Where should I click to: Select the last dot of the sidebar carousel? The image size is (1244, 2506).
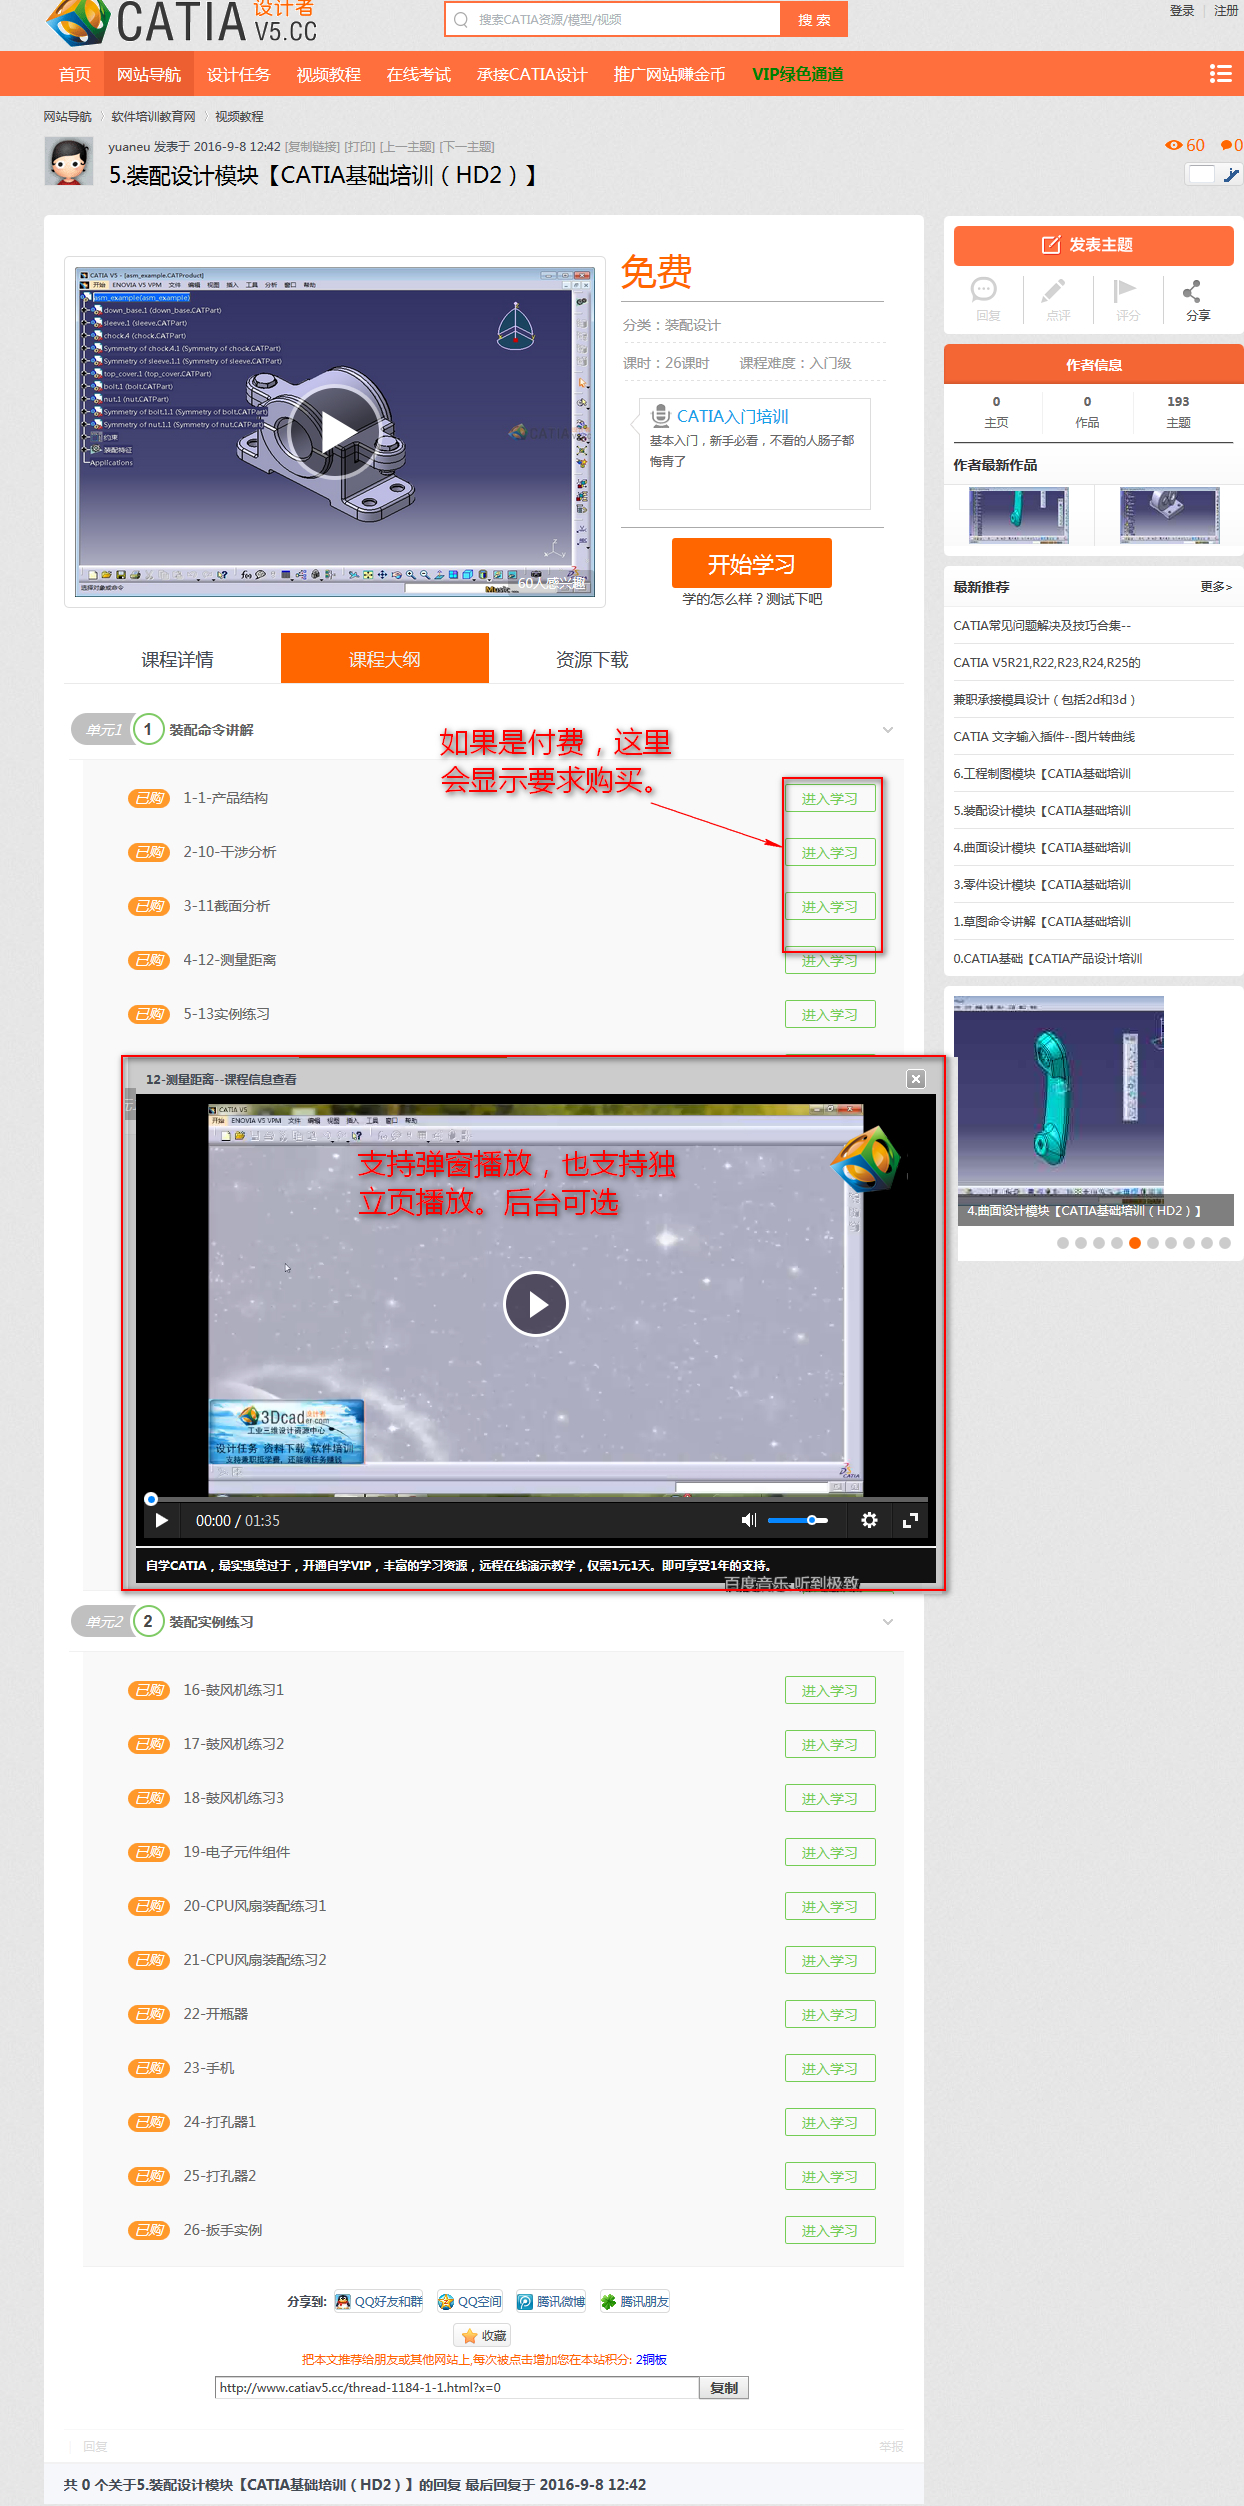point(1225,1243)
